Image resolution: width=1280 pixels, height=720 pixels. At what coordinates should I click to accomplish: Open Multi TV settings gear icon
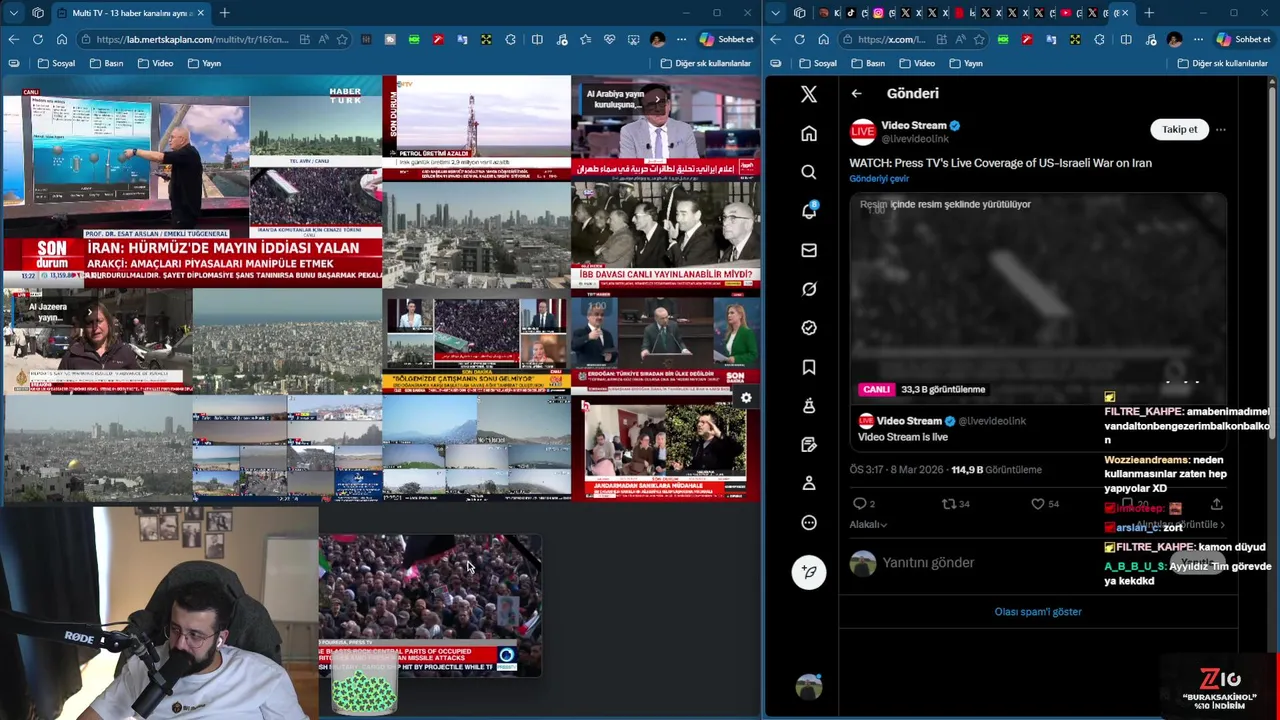(746, 398)
